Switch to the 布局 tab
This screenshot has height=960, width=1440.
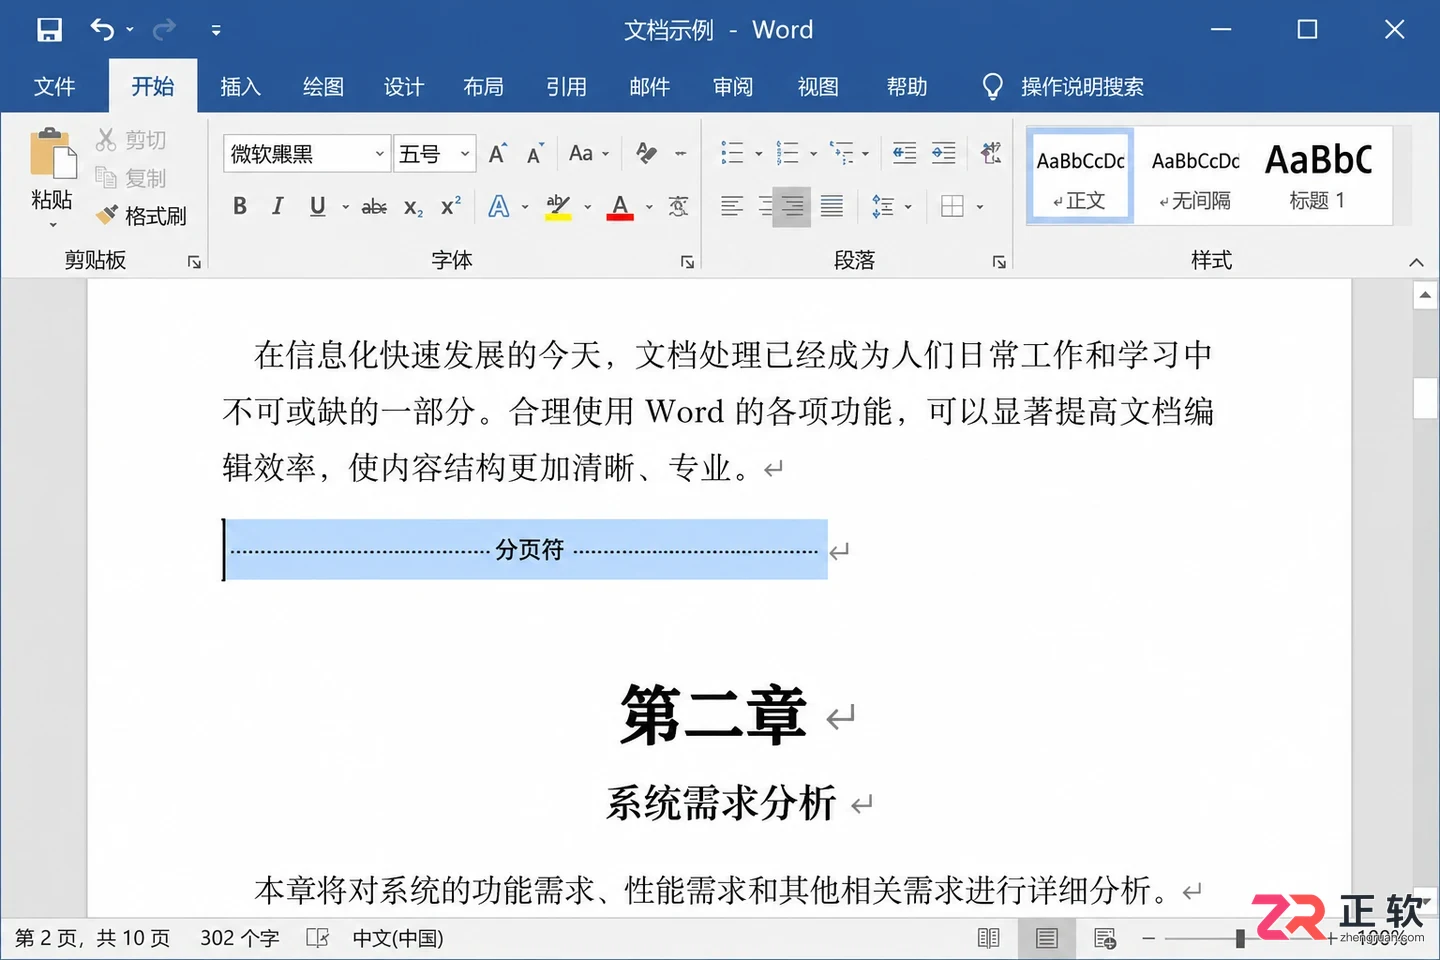(484, 87)
